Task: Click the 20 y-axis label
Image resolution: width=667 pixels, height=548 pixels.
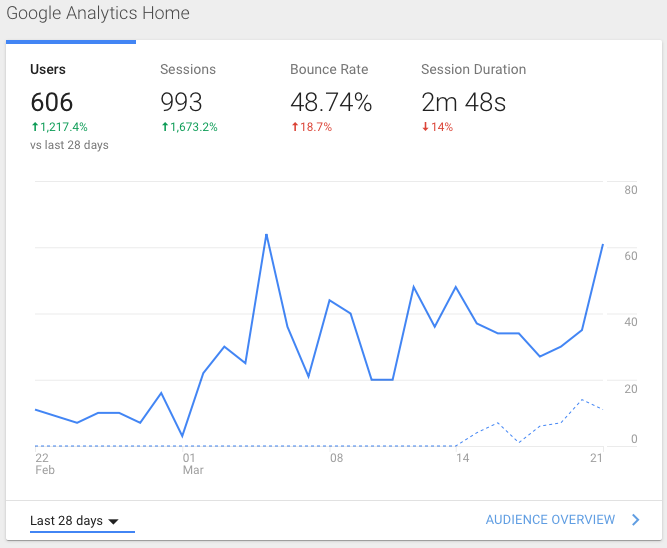Action: [x=630, y=388]
